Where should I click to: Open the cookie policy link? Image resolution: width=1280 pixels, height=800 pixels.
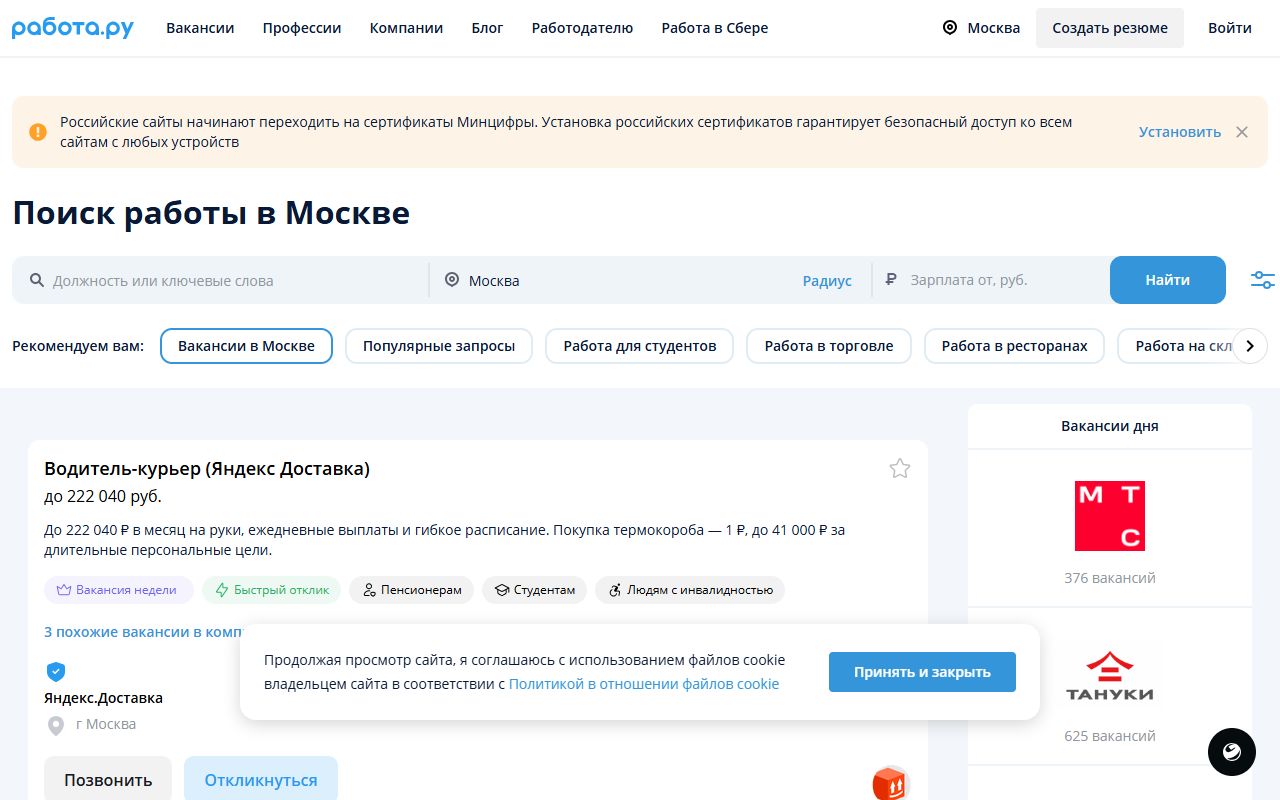644,684
